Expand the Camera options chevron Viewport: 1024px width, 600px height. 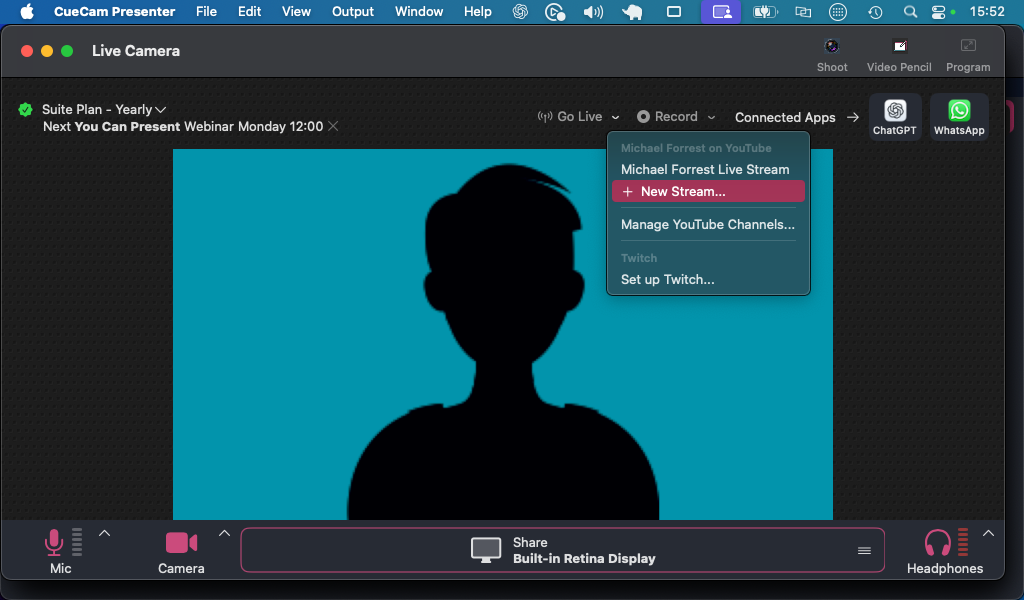click(224, 533)
